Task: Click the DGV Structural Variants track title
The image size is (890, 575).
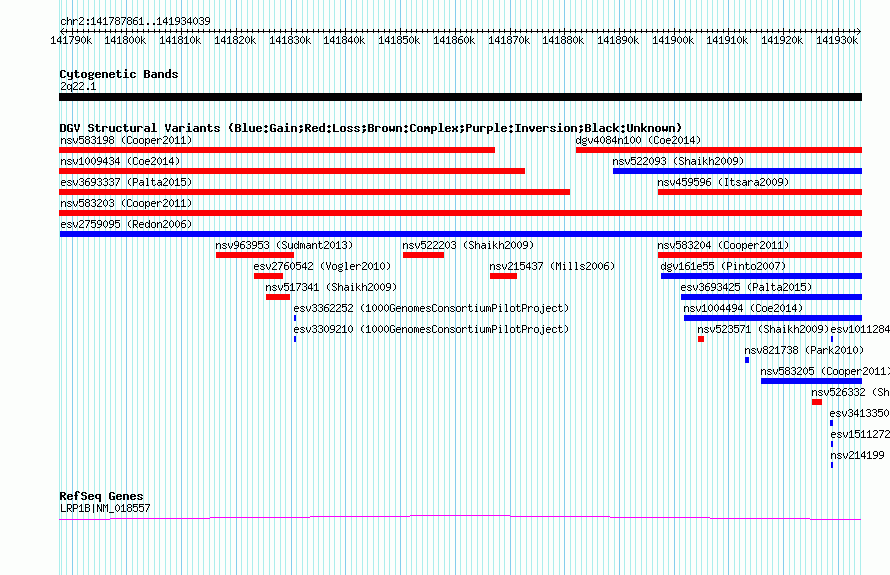Action: coord(371,128)
